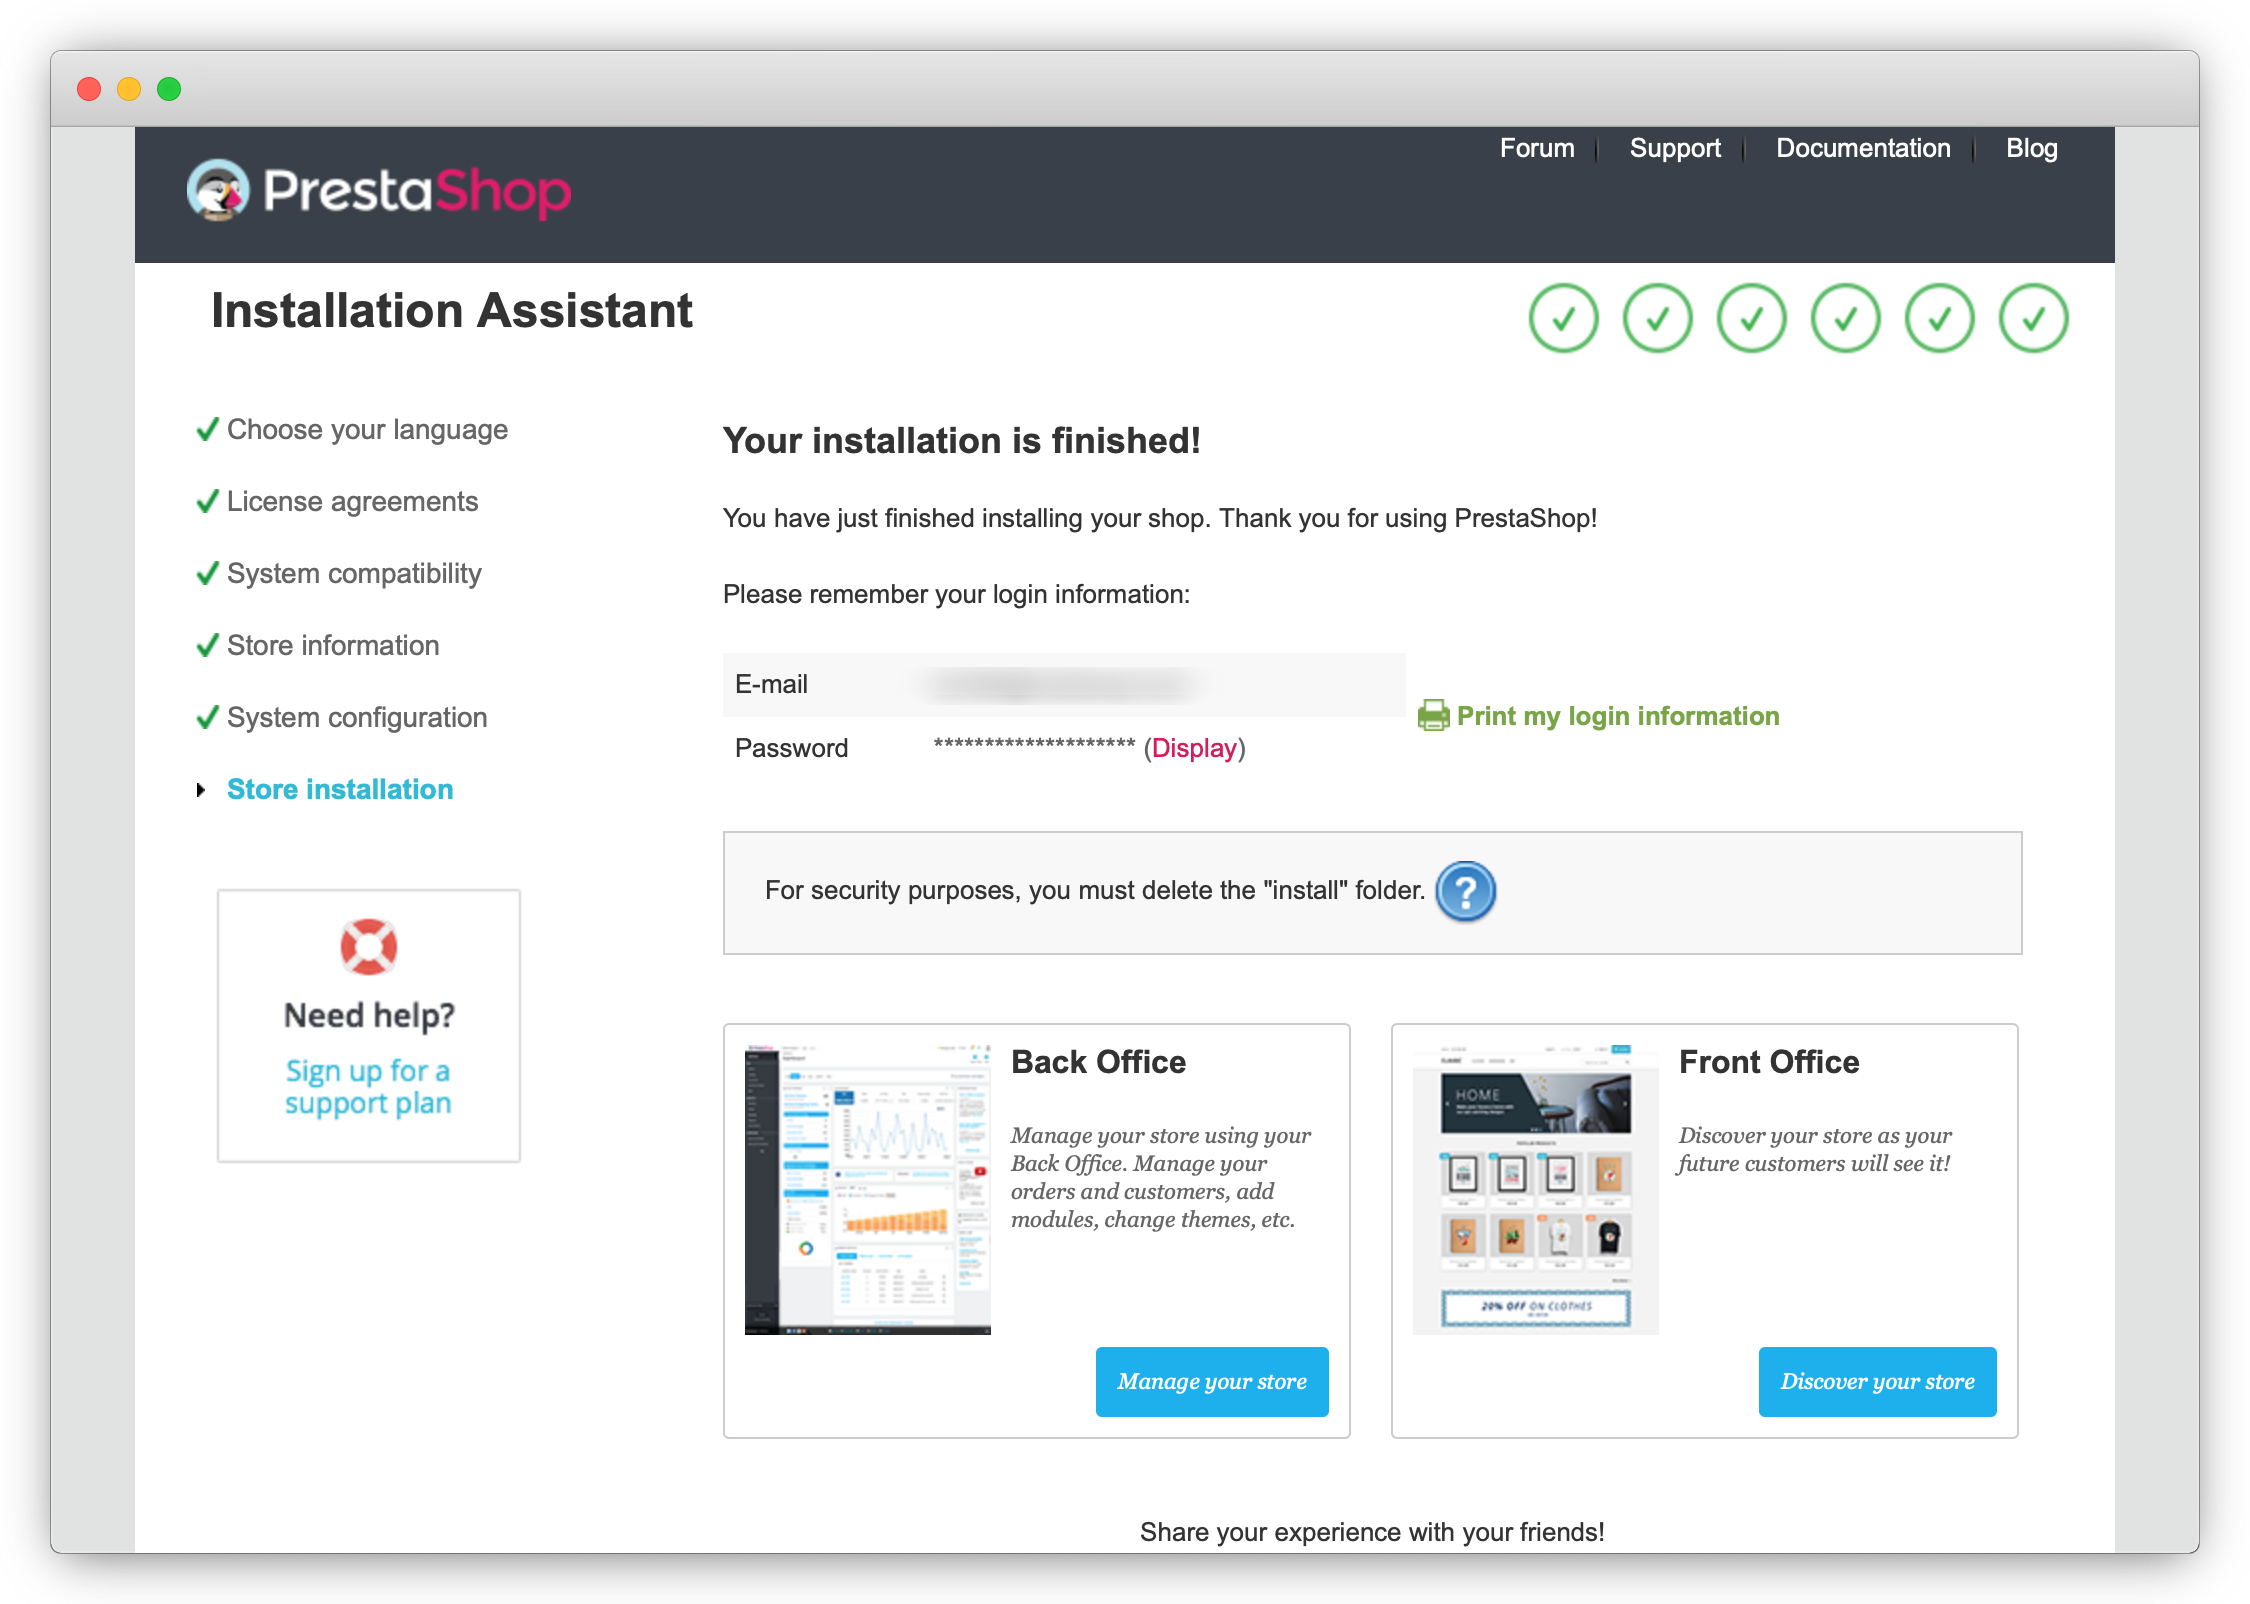Click the green printer icon
The height and width of the screenshot is (1604, 2250).
coord(1433,716)
